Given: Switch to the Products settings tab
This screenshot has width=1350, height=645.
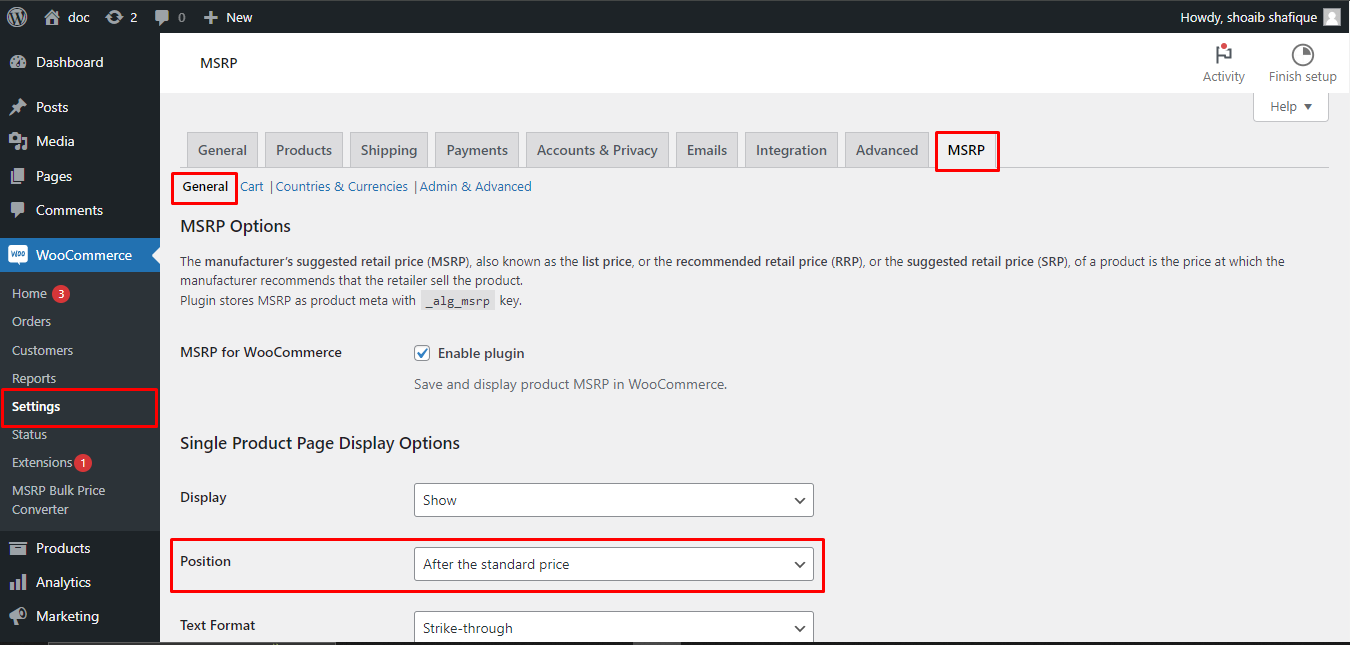Looking at the screenshot, I should point(304,150).
